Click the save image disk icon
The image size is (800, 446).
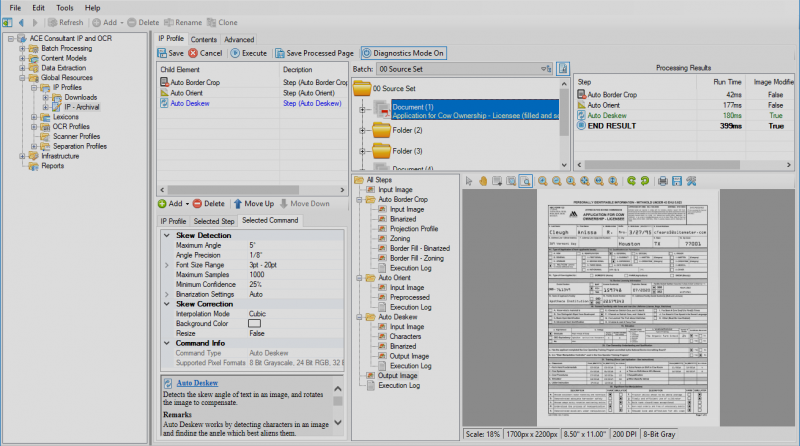[676, 180]
